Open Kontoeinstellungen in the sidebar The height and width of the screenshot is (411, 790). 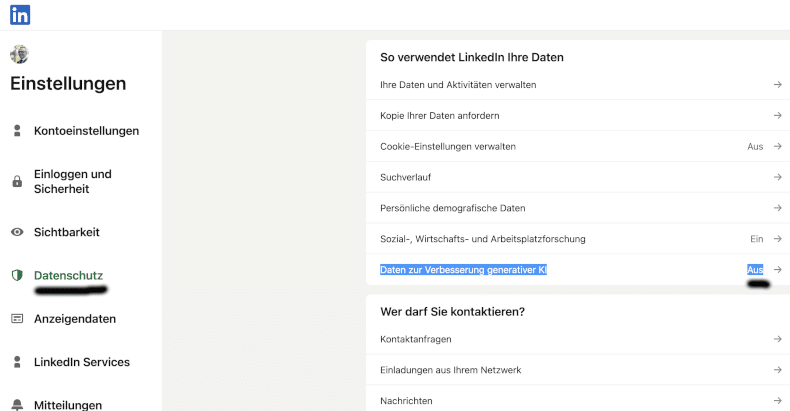click(x=86, y=131)
